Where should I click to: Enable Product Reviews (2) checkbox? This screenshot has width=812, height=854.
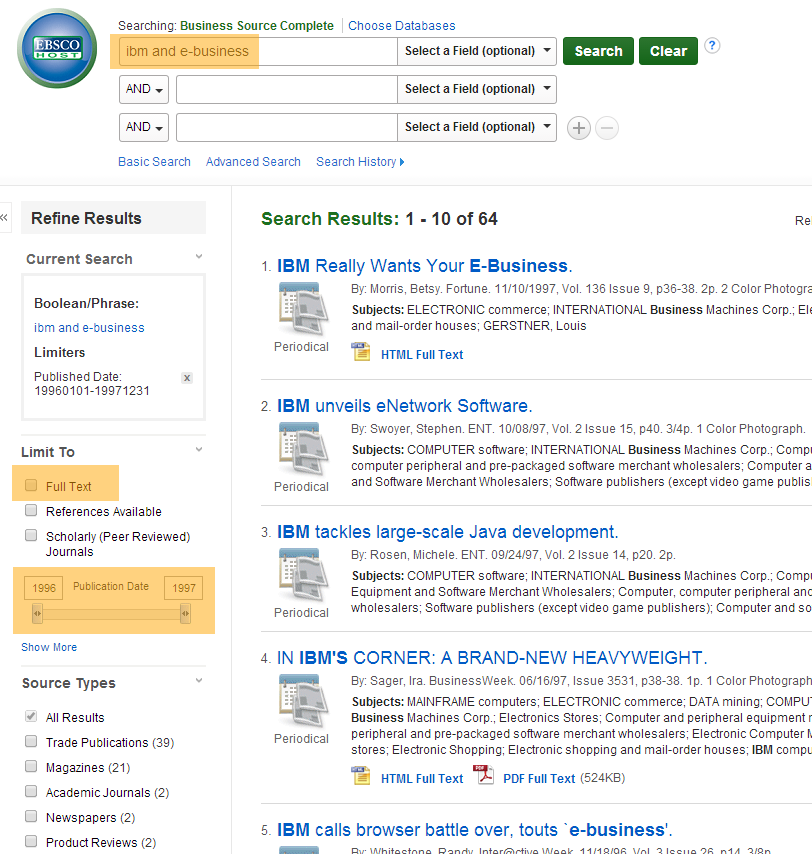point(31,841)
